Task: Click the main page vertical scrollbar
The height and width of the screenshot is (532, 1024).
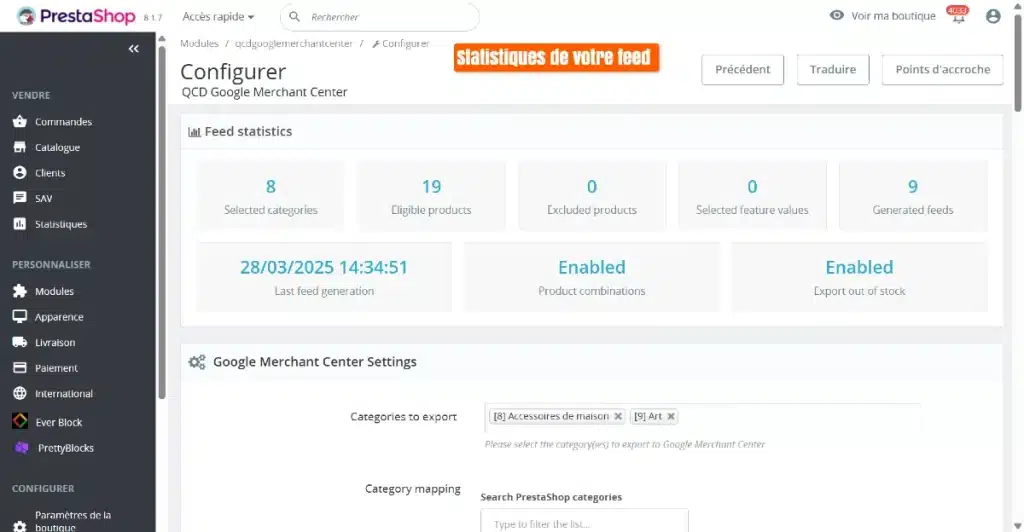Action: pyautogui.click(x=1017, y=65)
